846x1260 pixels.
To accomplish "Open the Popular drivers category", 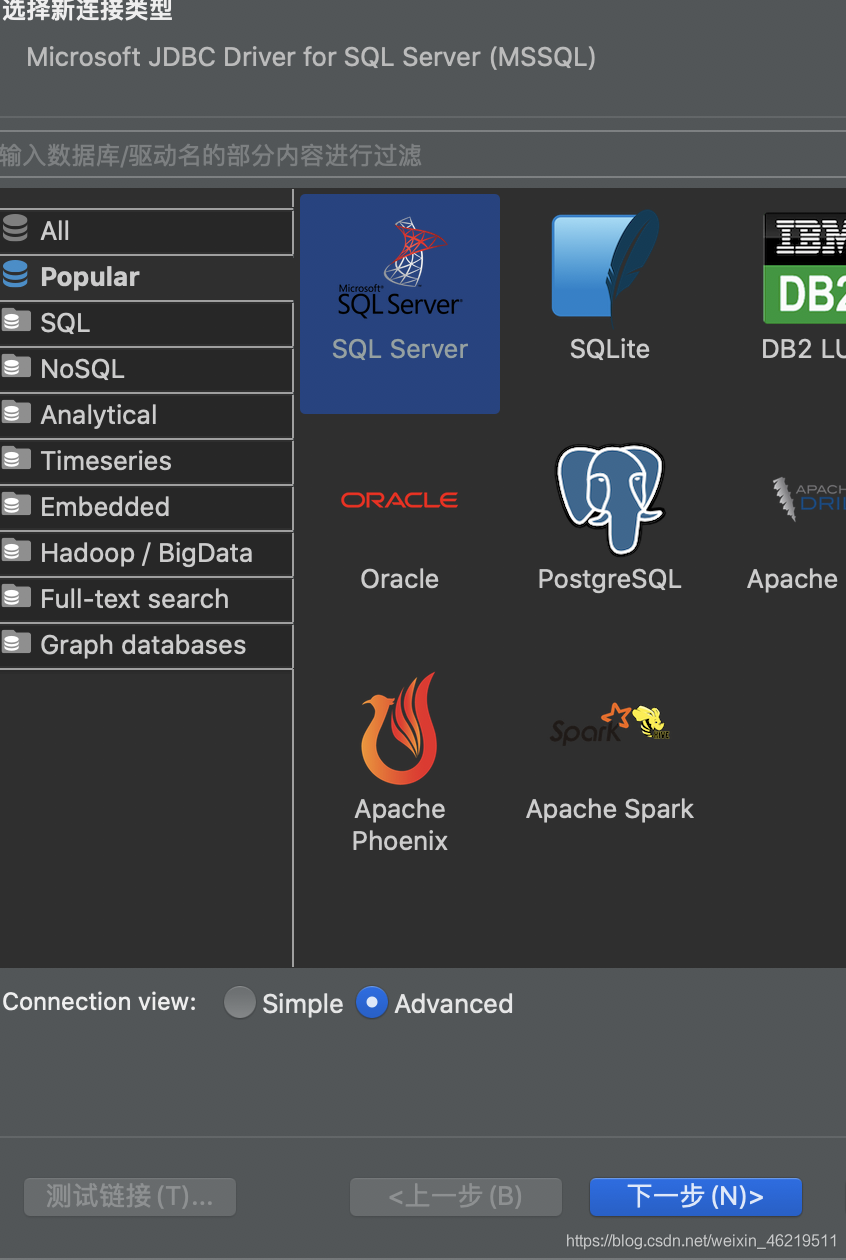I will (146, 277).
